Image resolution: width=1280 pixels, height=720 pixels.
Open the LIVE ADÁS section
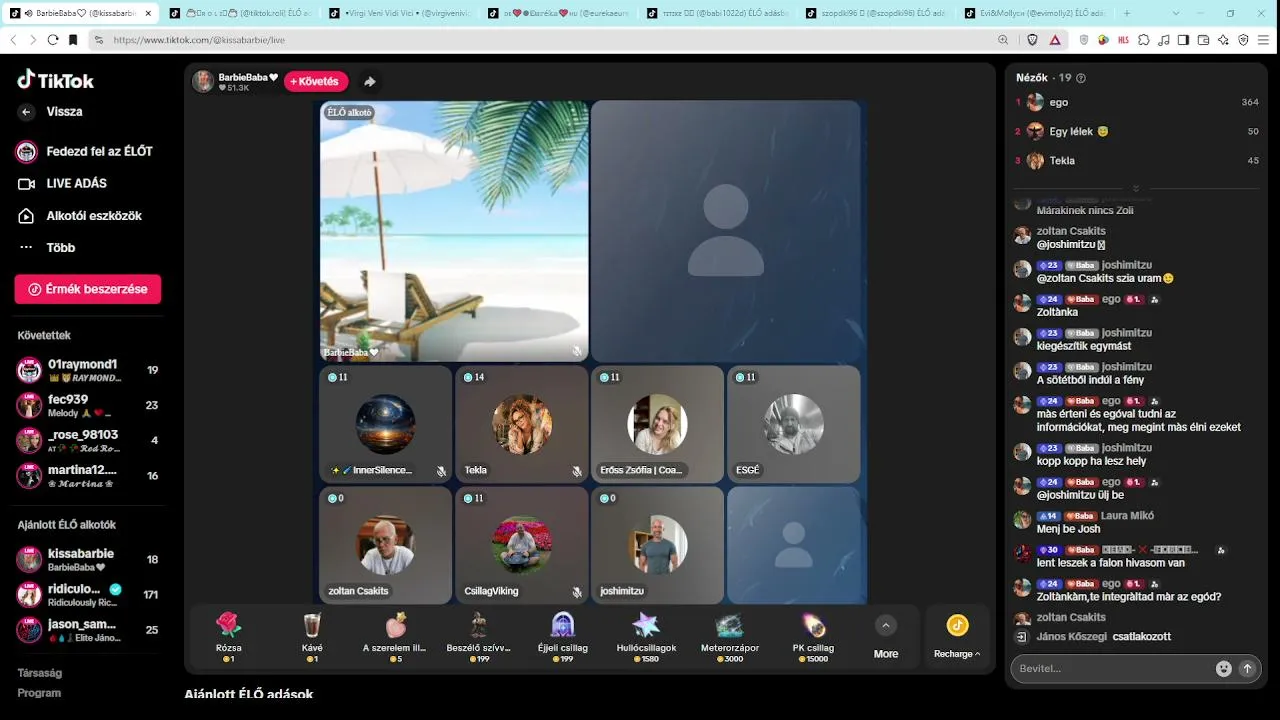(x=63, y=184)
